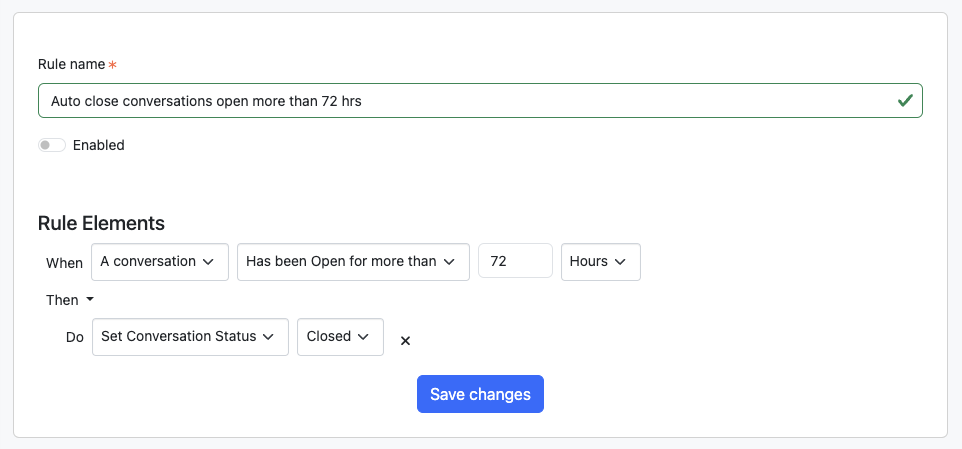The width and height of the screenshot is (962, 449).
Task: Click the Rule name label
Action: 71,64
